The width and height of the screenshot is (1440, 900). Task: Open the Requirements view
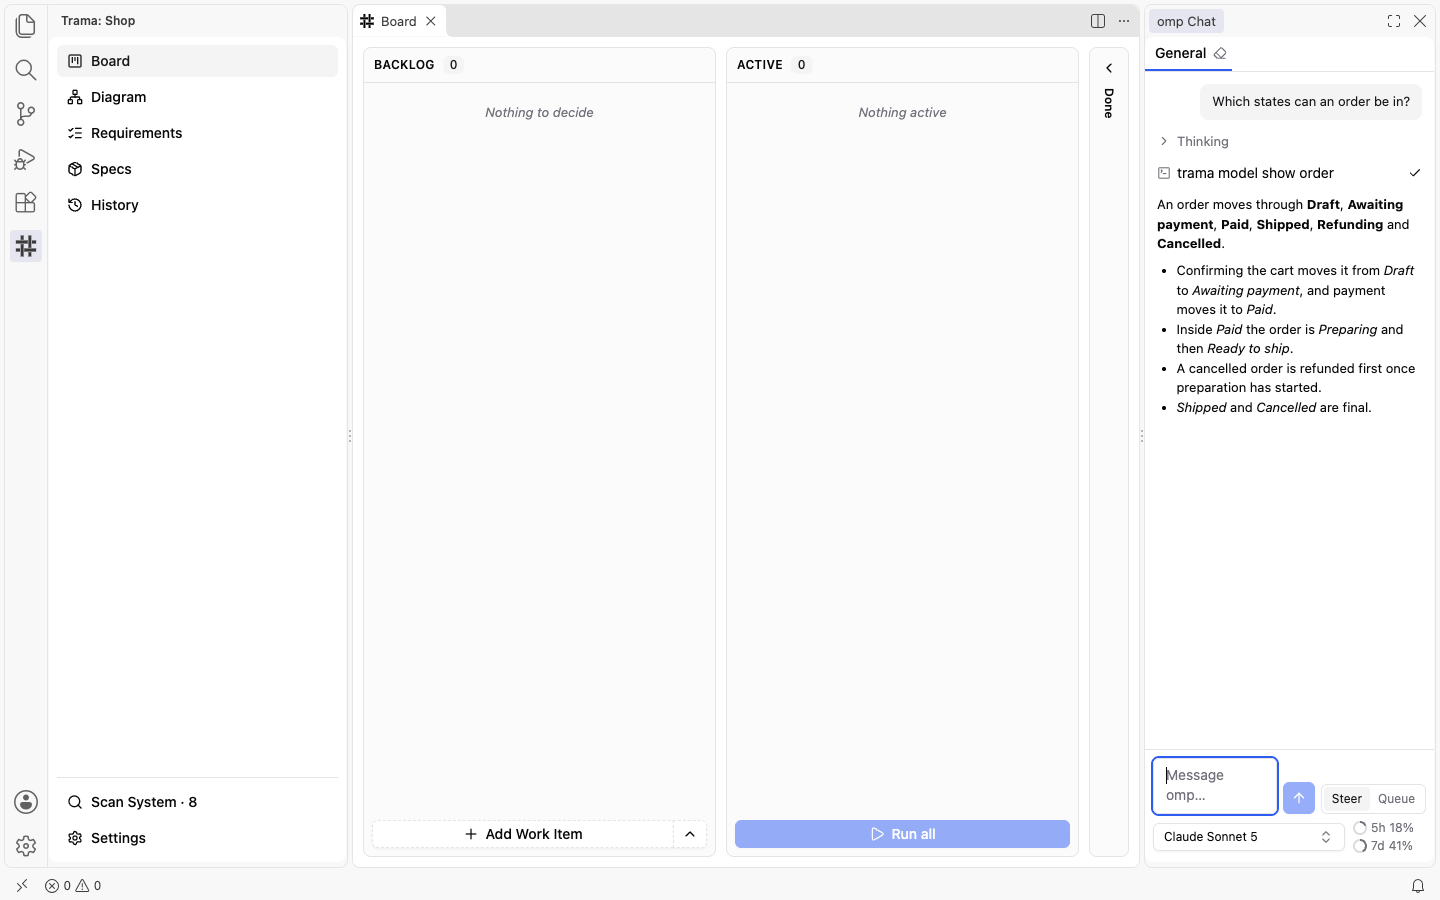[197, 133]
